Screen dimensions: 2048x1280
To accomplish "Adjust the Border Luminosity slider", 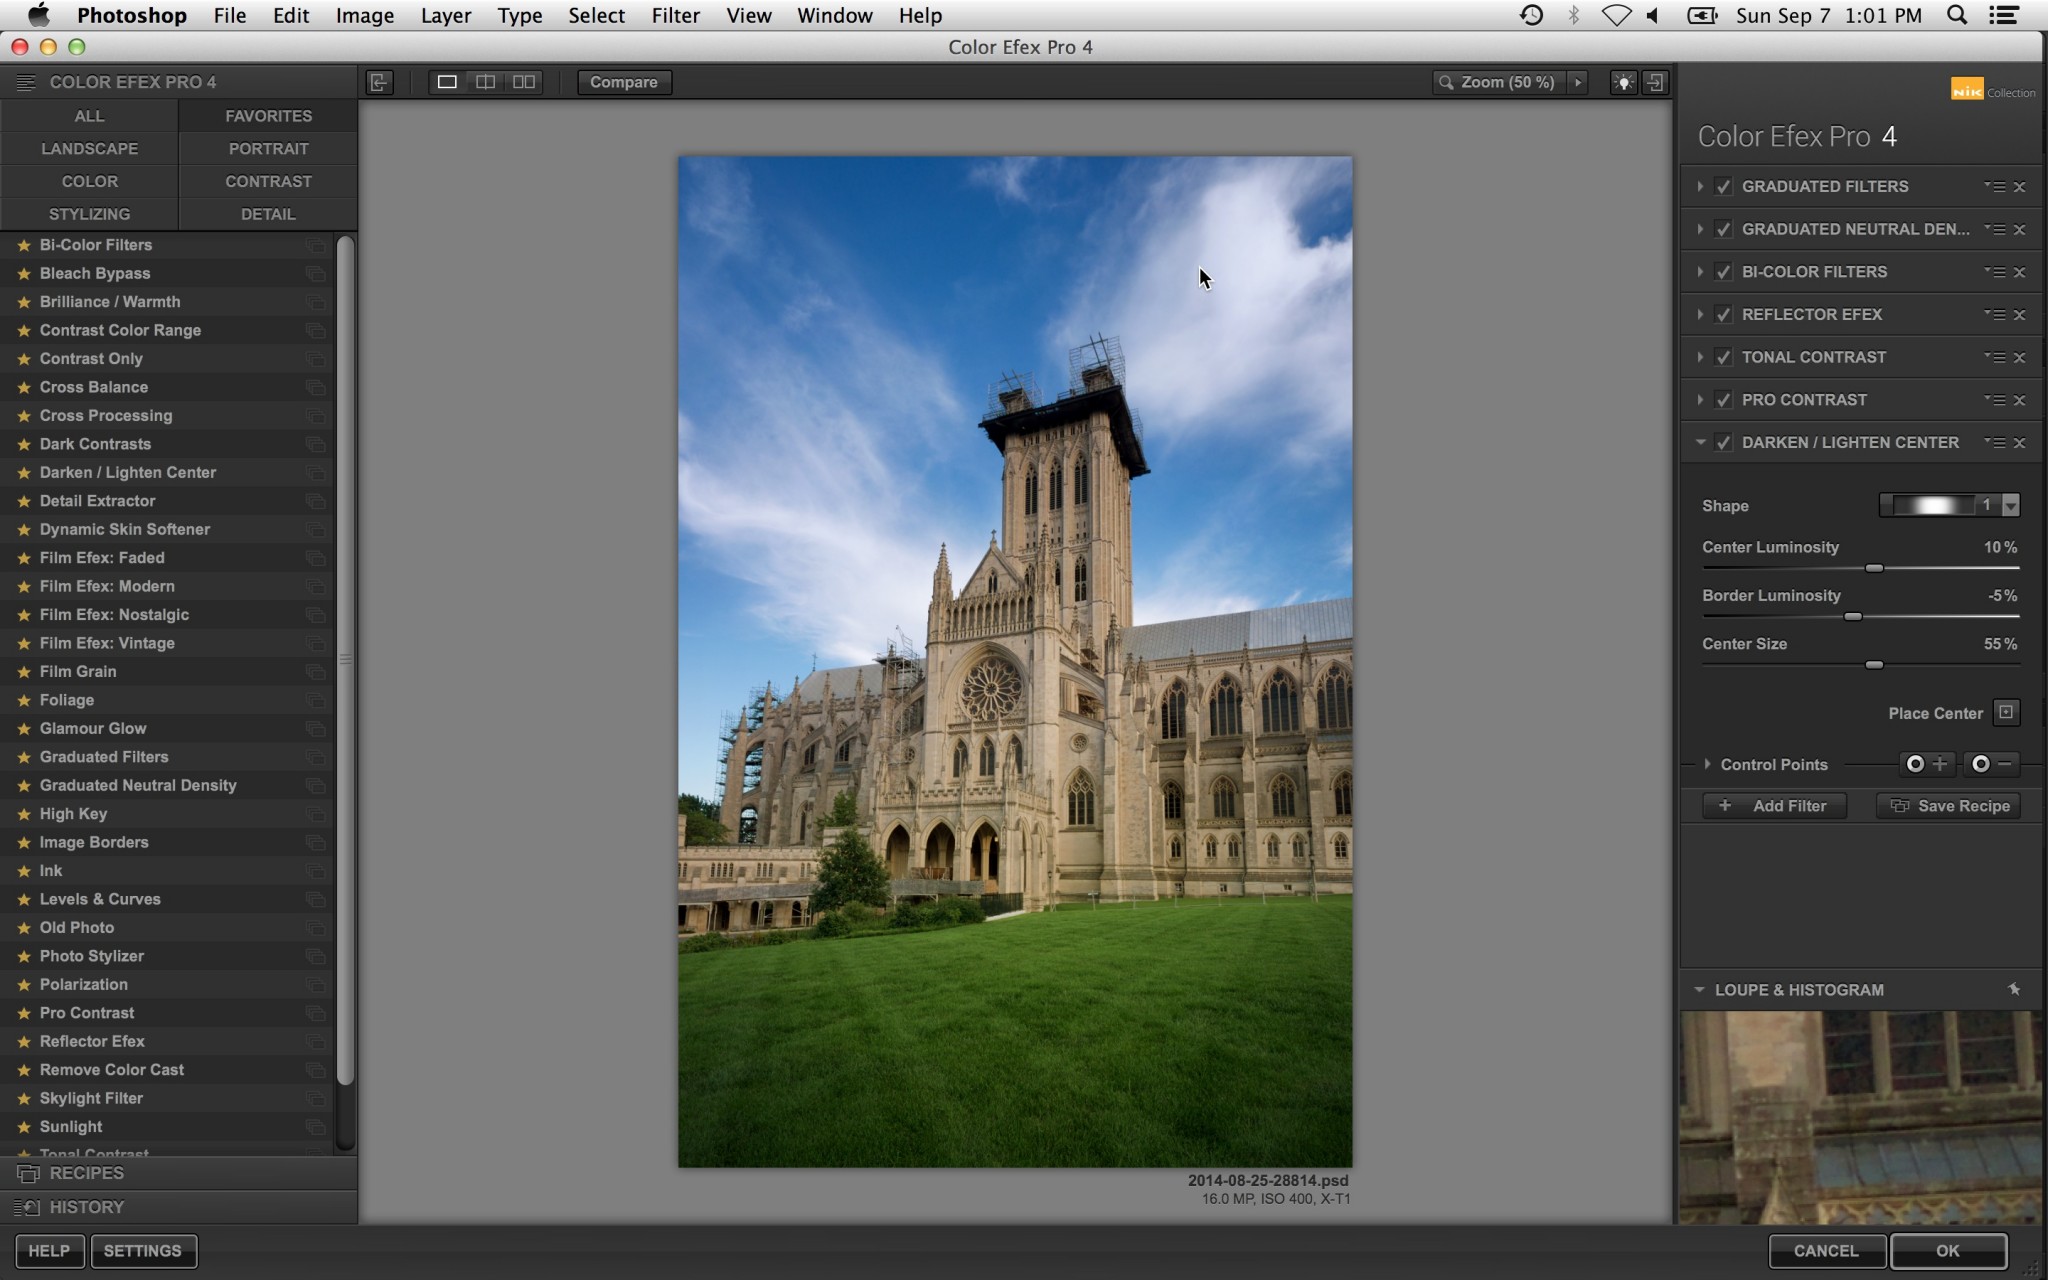I will coord(1853,617).
